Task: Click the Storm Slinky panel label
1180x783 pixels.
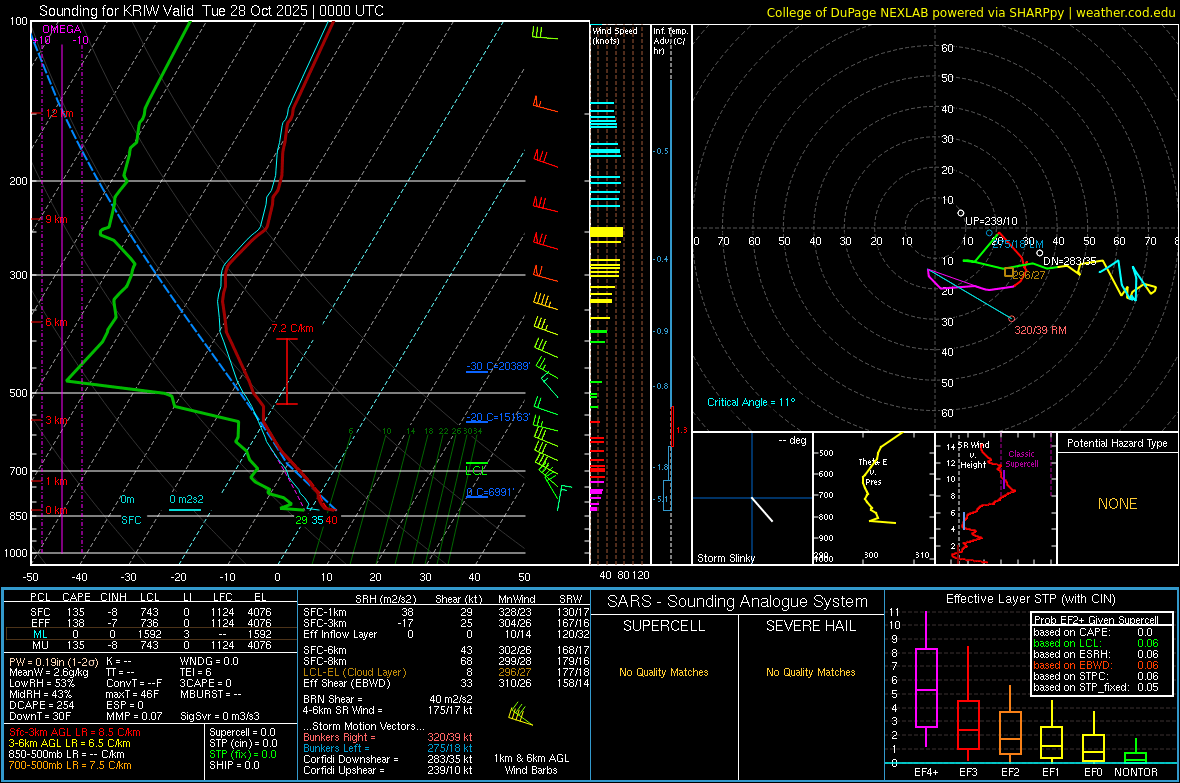Action: (x=725, y=558)
